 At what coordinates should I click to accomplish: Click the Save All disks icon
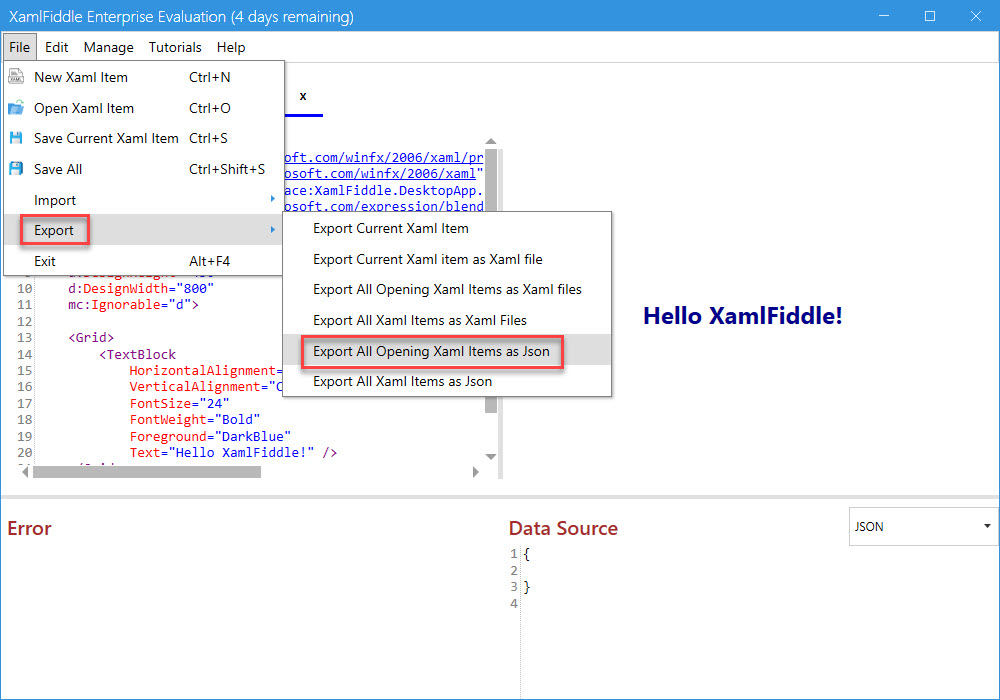pyautogui.click(x=16, y=169)
